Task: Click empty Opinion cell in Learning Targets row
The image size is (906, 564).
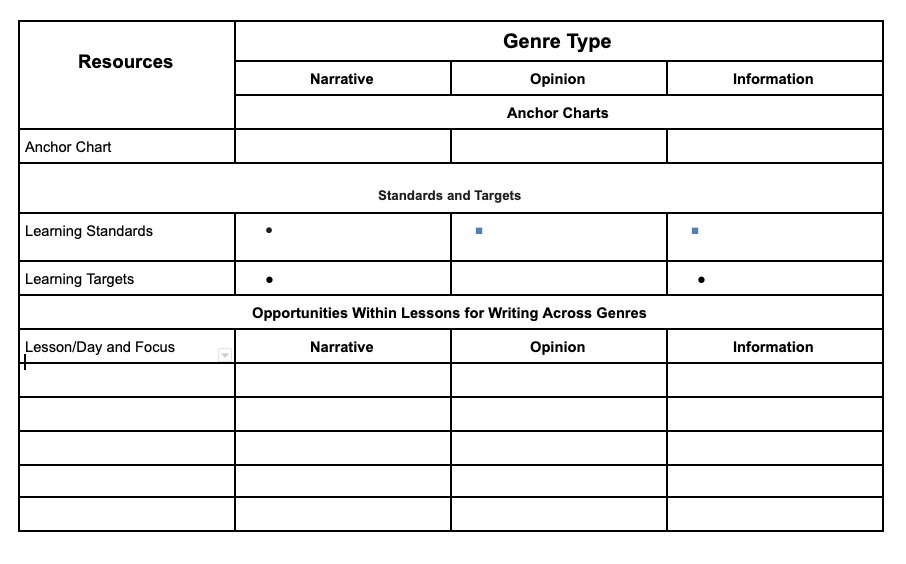Action: (557, 279)
